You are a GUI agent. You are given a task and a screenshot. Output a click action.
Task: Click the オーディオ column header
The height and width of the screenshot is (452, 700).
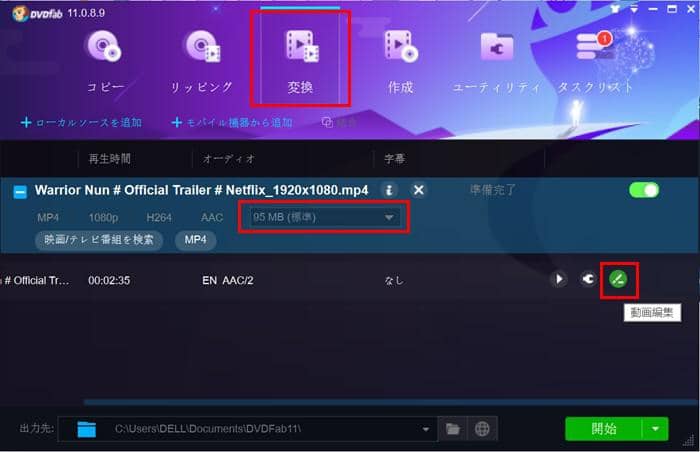(x=229, y=159)
